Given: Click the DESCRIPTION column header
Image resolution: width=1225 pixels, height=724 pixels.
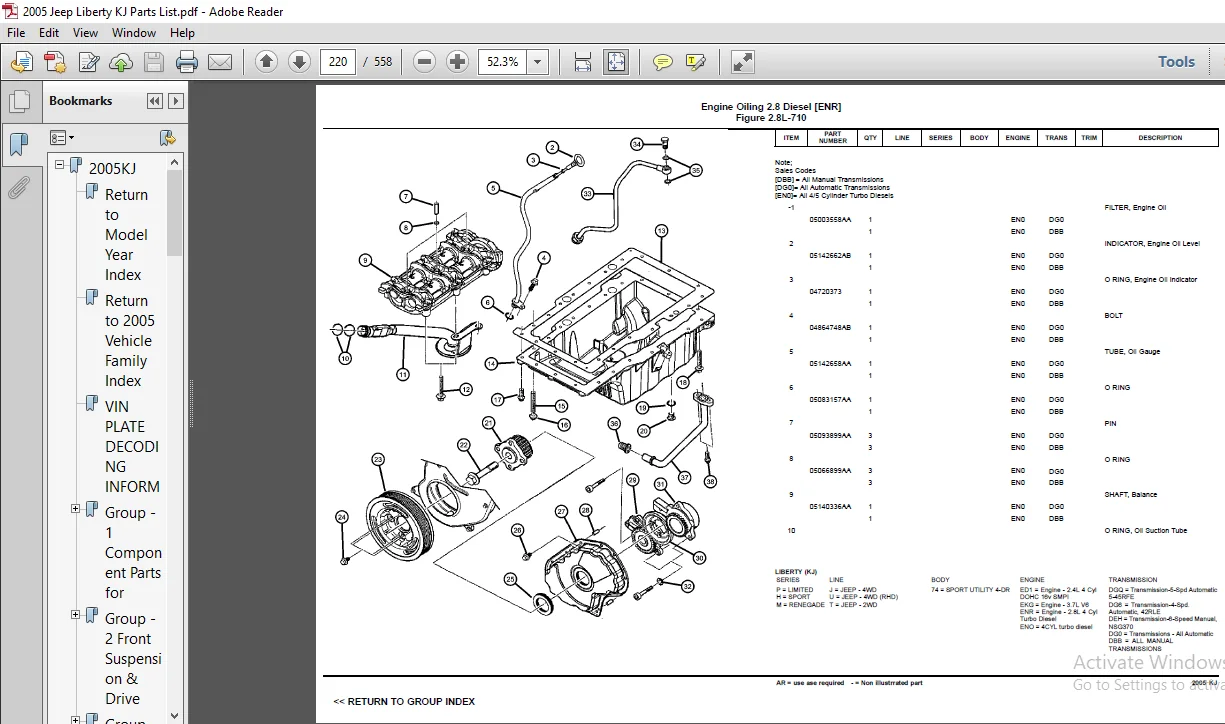Looking at the screenshot, I should tap(1160, 138).
